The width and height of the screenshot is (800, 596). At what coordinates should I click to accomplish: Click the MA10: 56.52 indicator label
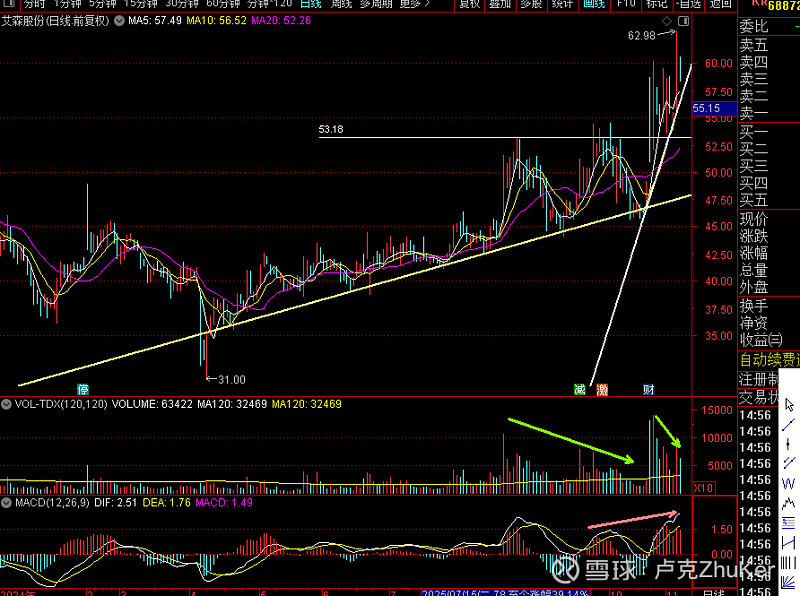coord(216,21)
